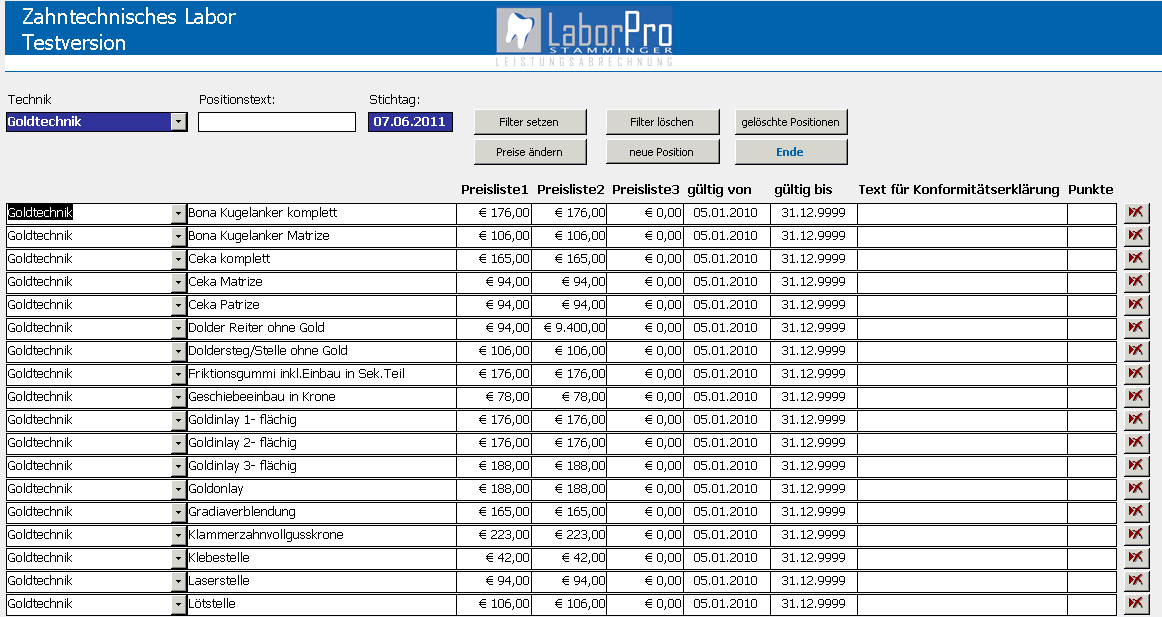This screenshot has width=1162, height=617.
Task: Delete the Geschiebeeinbau in Krone row
Action: tap(1136, 397)
